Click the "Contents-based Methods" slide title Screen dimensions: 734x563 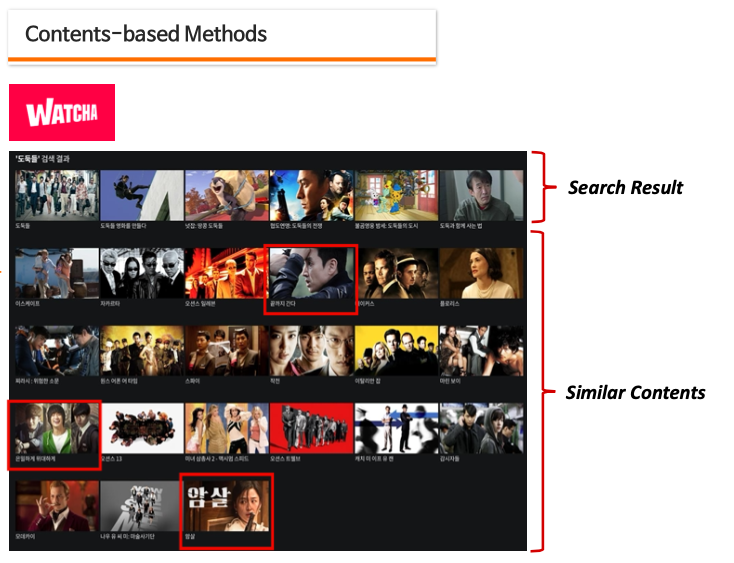pos(146,34)
